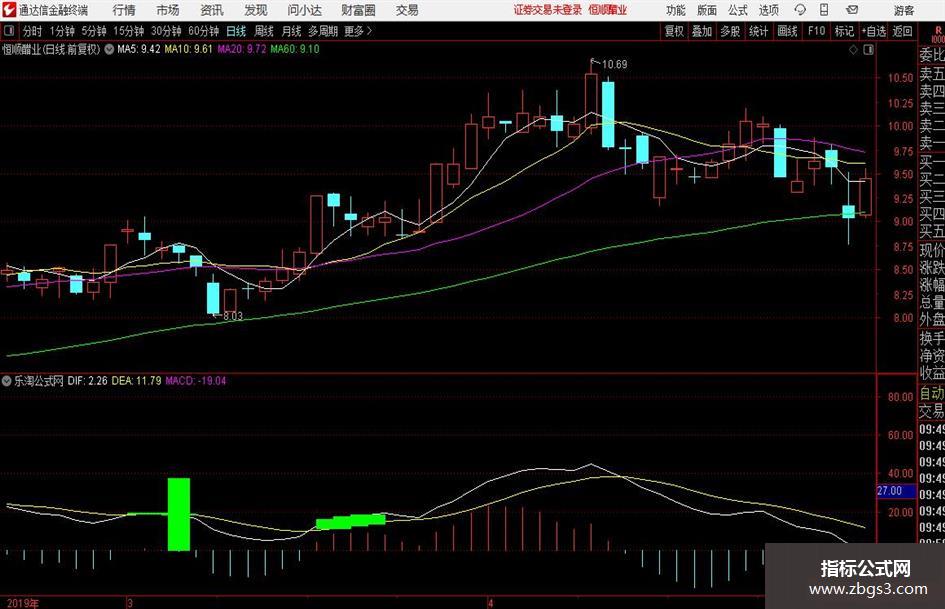Switch to the 15分钟 period tab
This screenshot has height=609, width=945.
(129, 31)
